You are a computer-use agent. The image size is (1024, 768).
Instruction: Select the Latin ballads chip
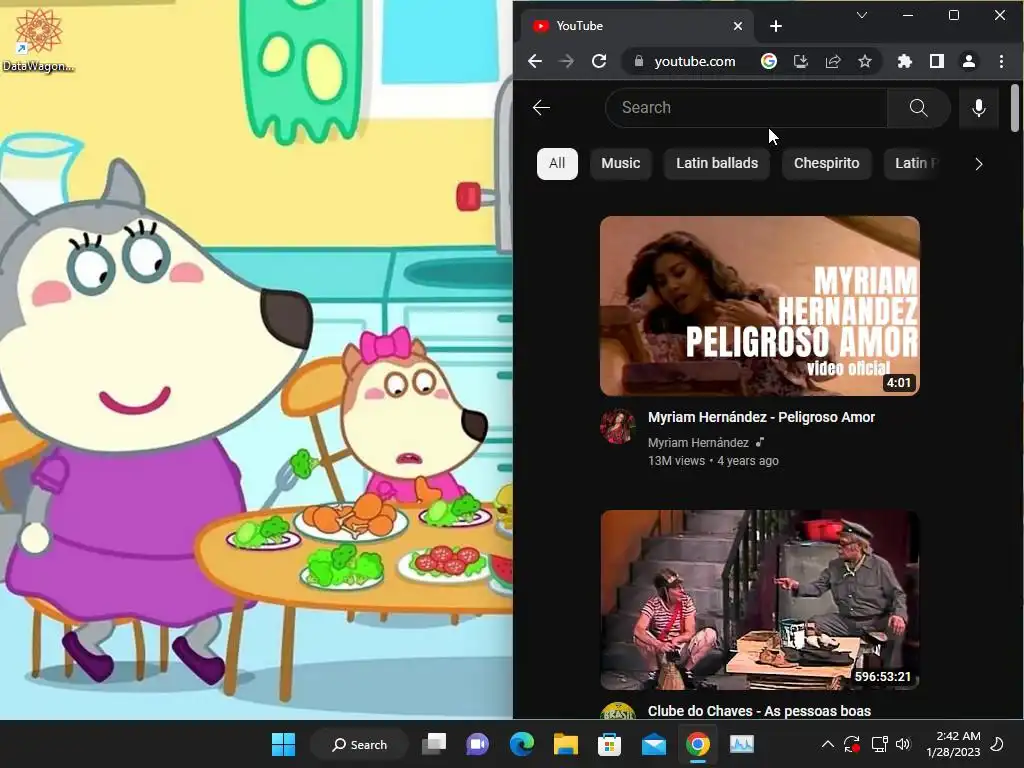coord(717,163)
